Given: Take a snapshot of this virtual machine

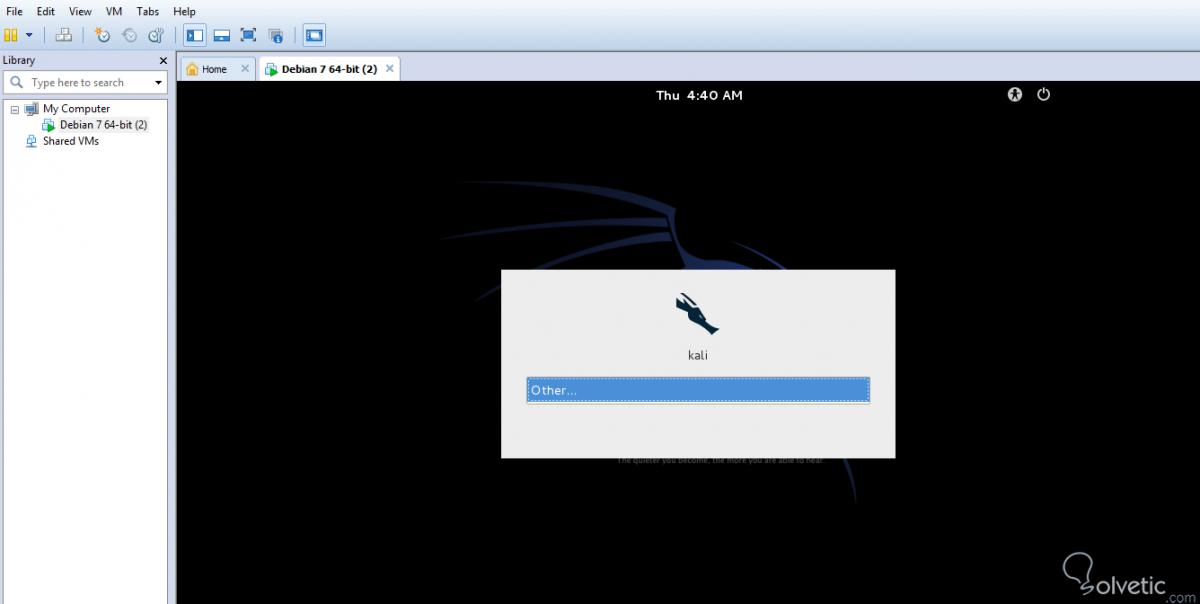Looking at the screenshot, I should (x=102, y=35).
